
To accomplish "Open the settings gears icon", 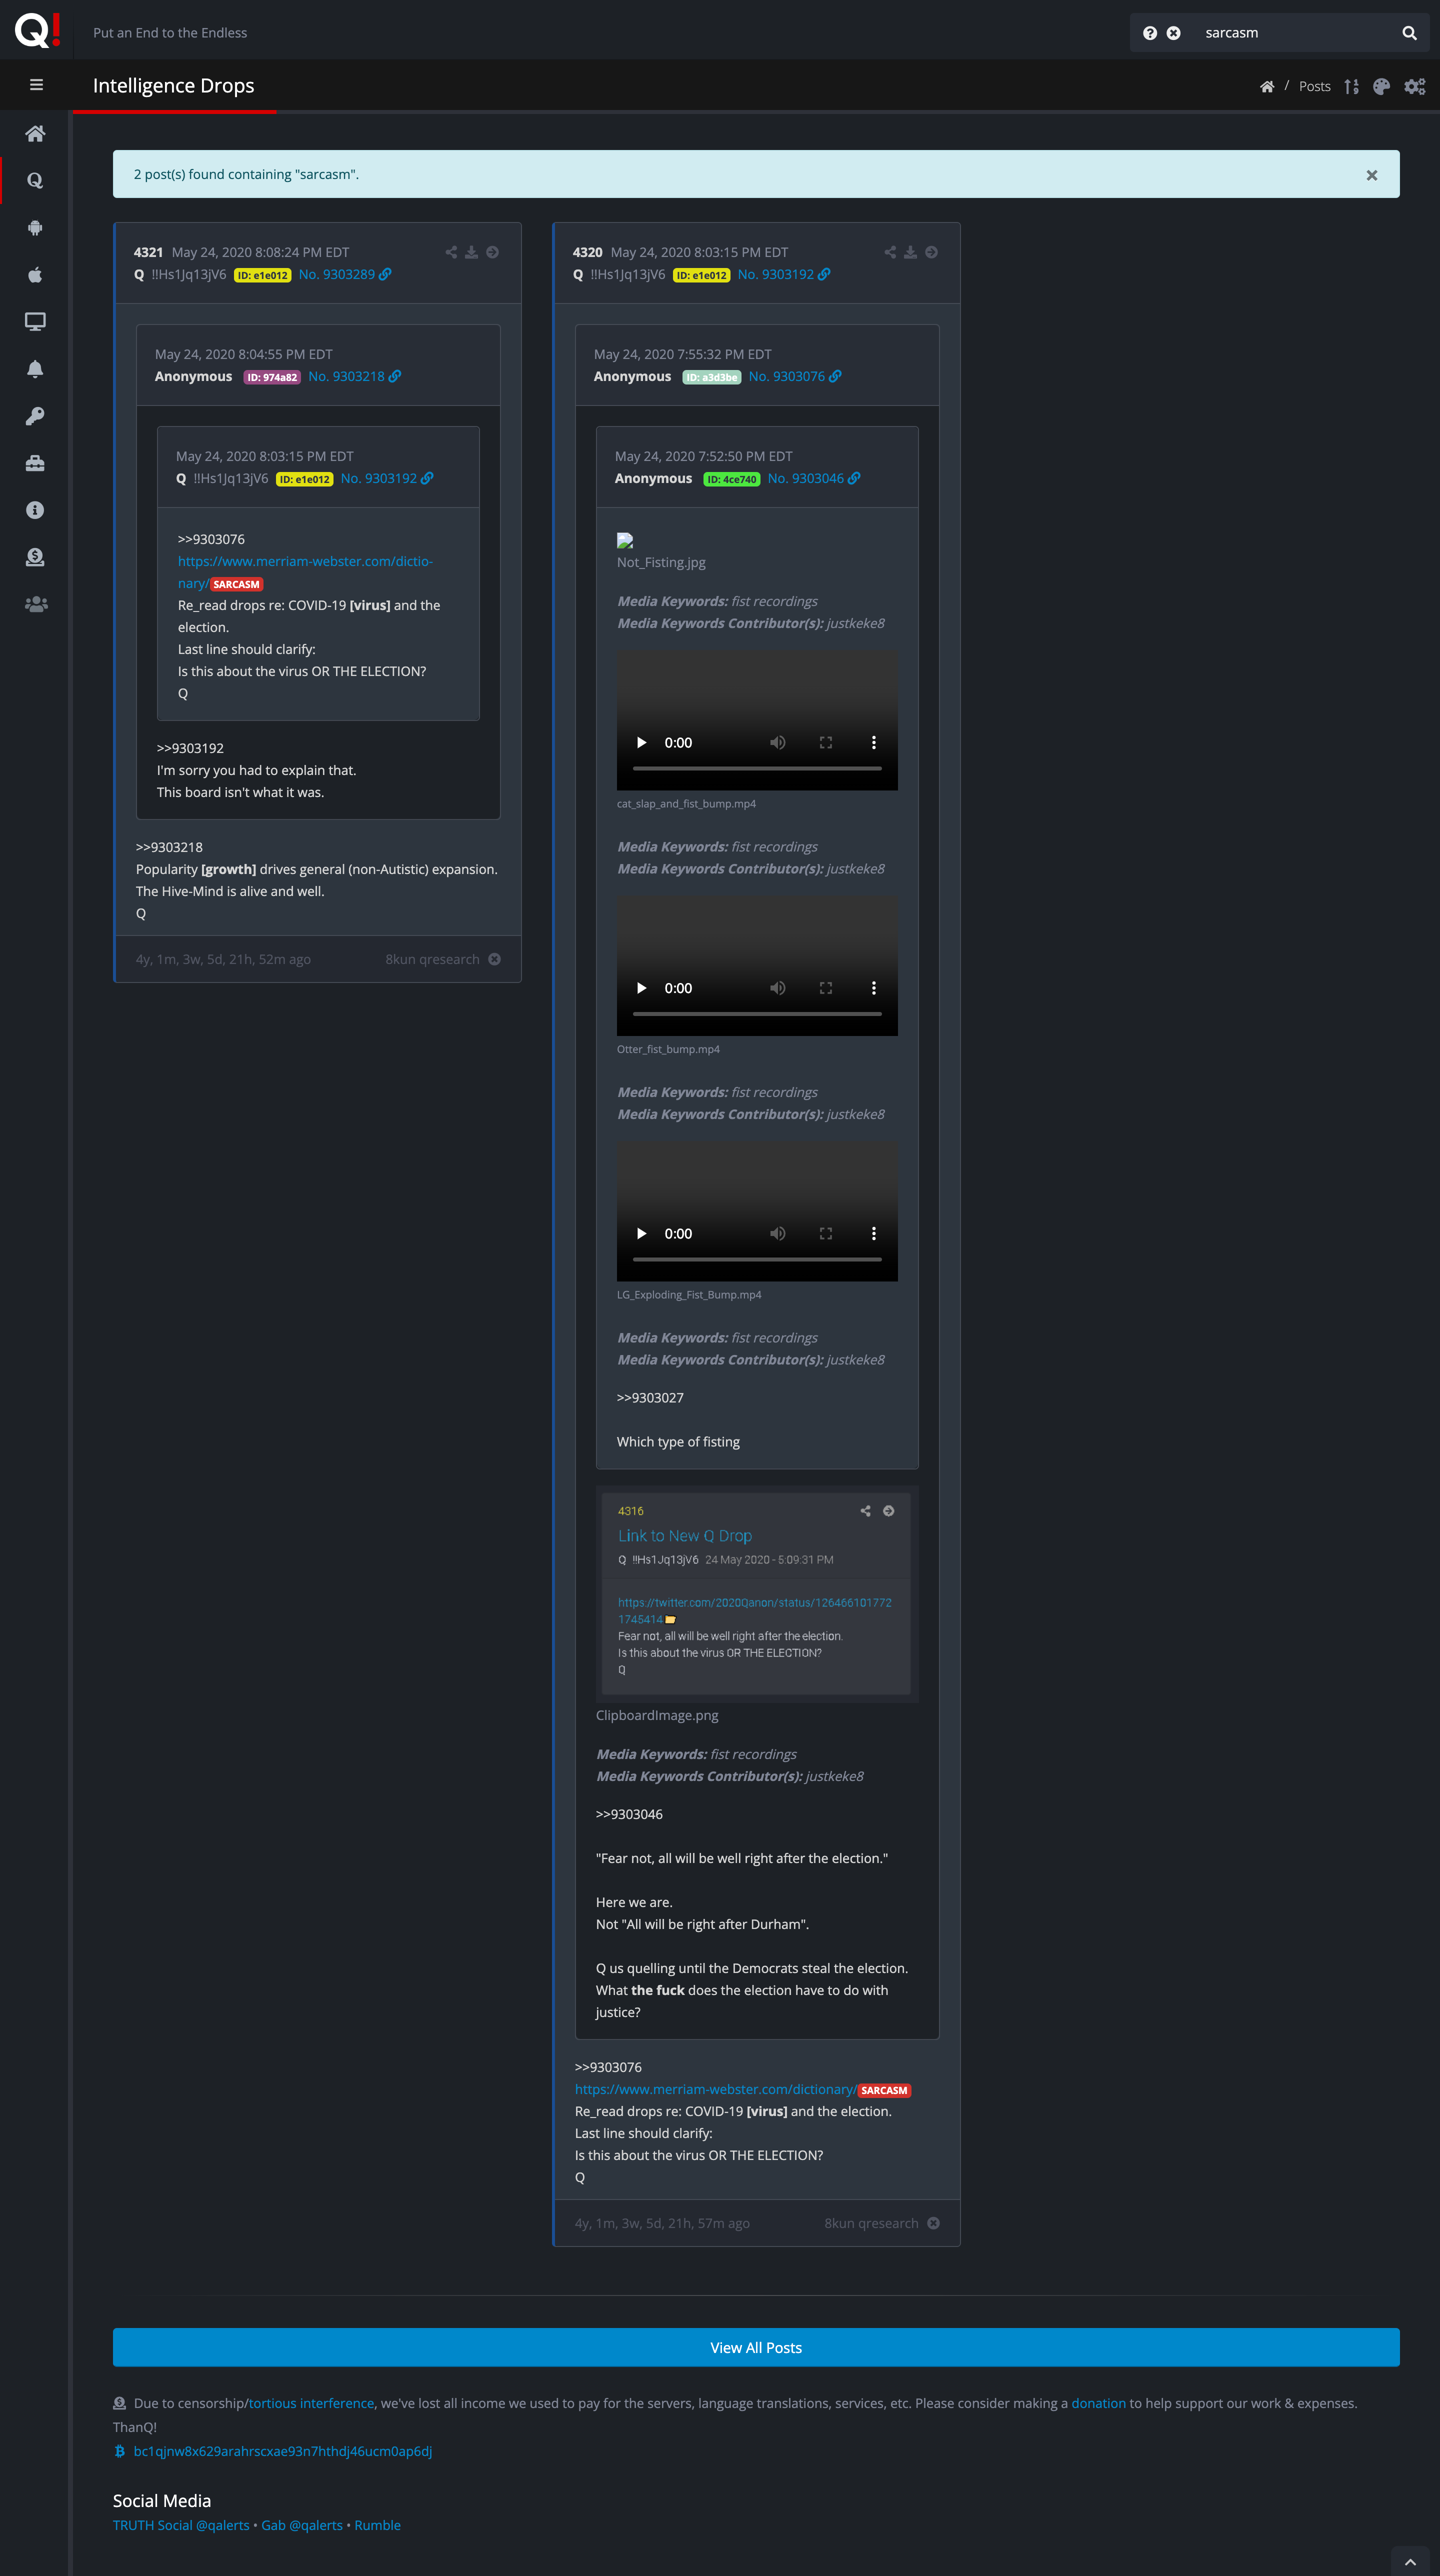I will 1415,87.
